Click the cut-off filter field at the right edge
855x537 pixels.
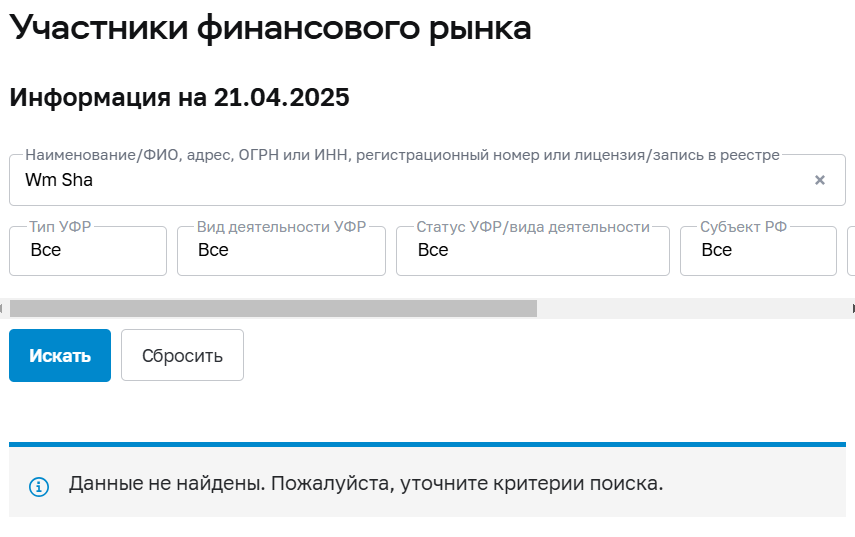coord(850,250)
